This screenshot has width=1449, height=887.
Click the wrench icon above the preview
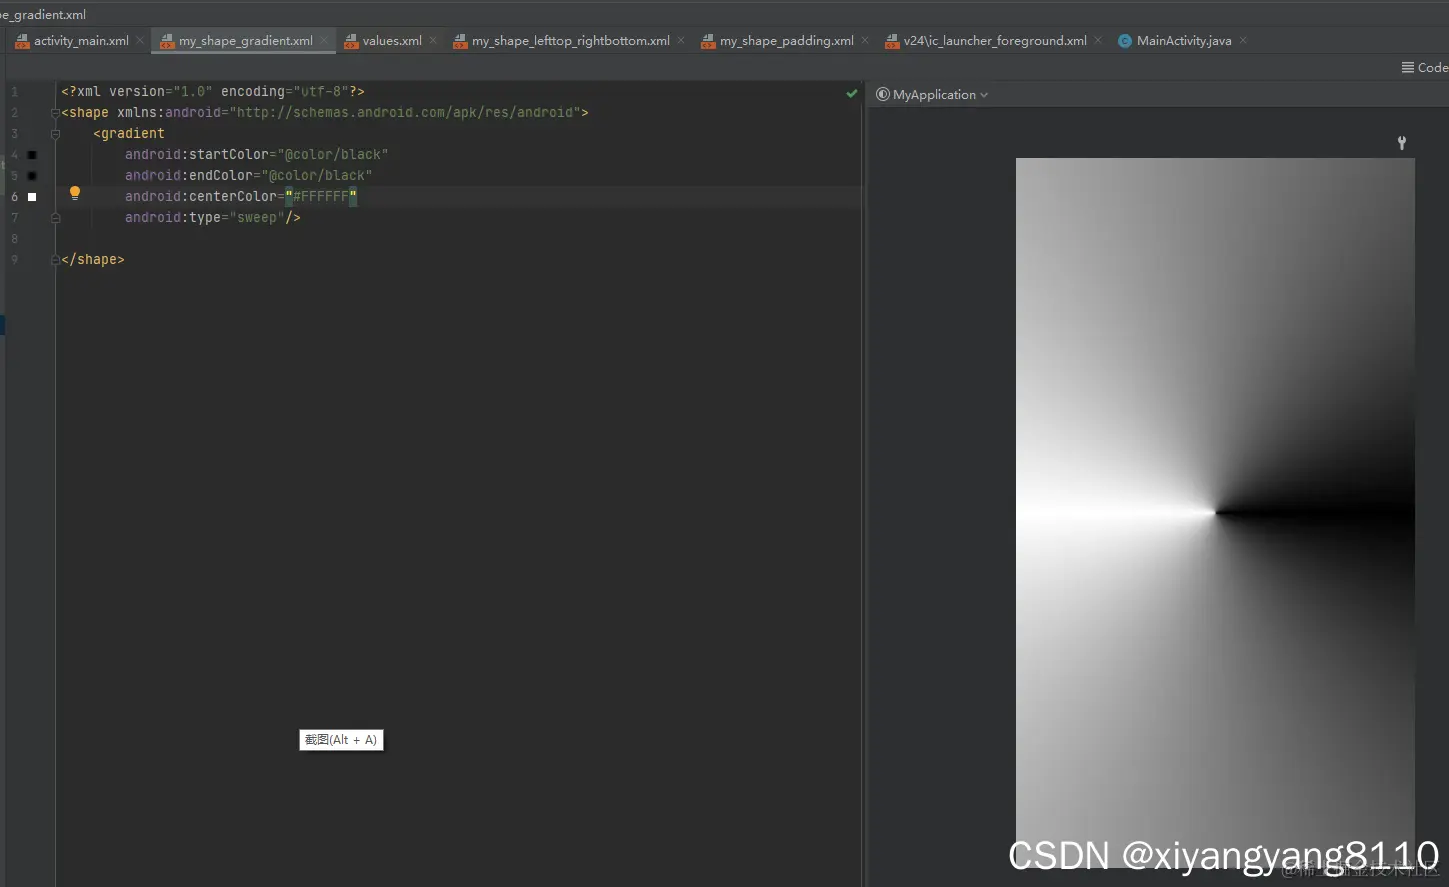pos(1402,143)
